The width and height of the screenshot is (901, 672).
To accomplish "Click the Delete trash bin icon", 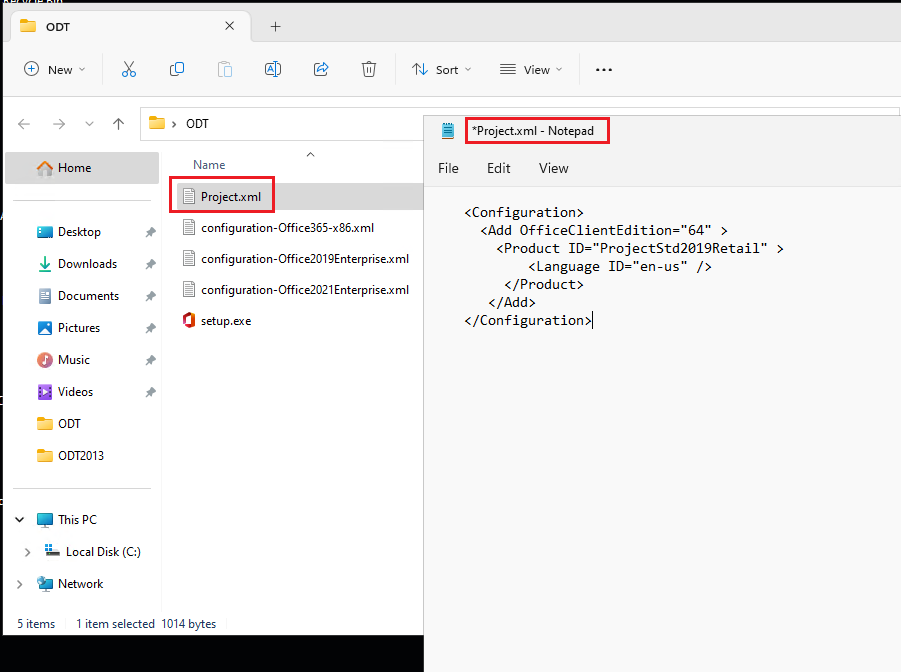I will tap(369, 70).
